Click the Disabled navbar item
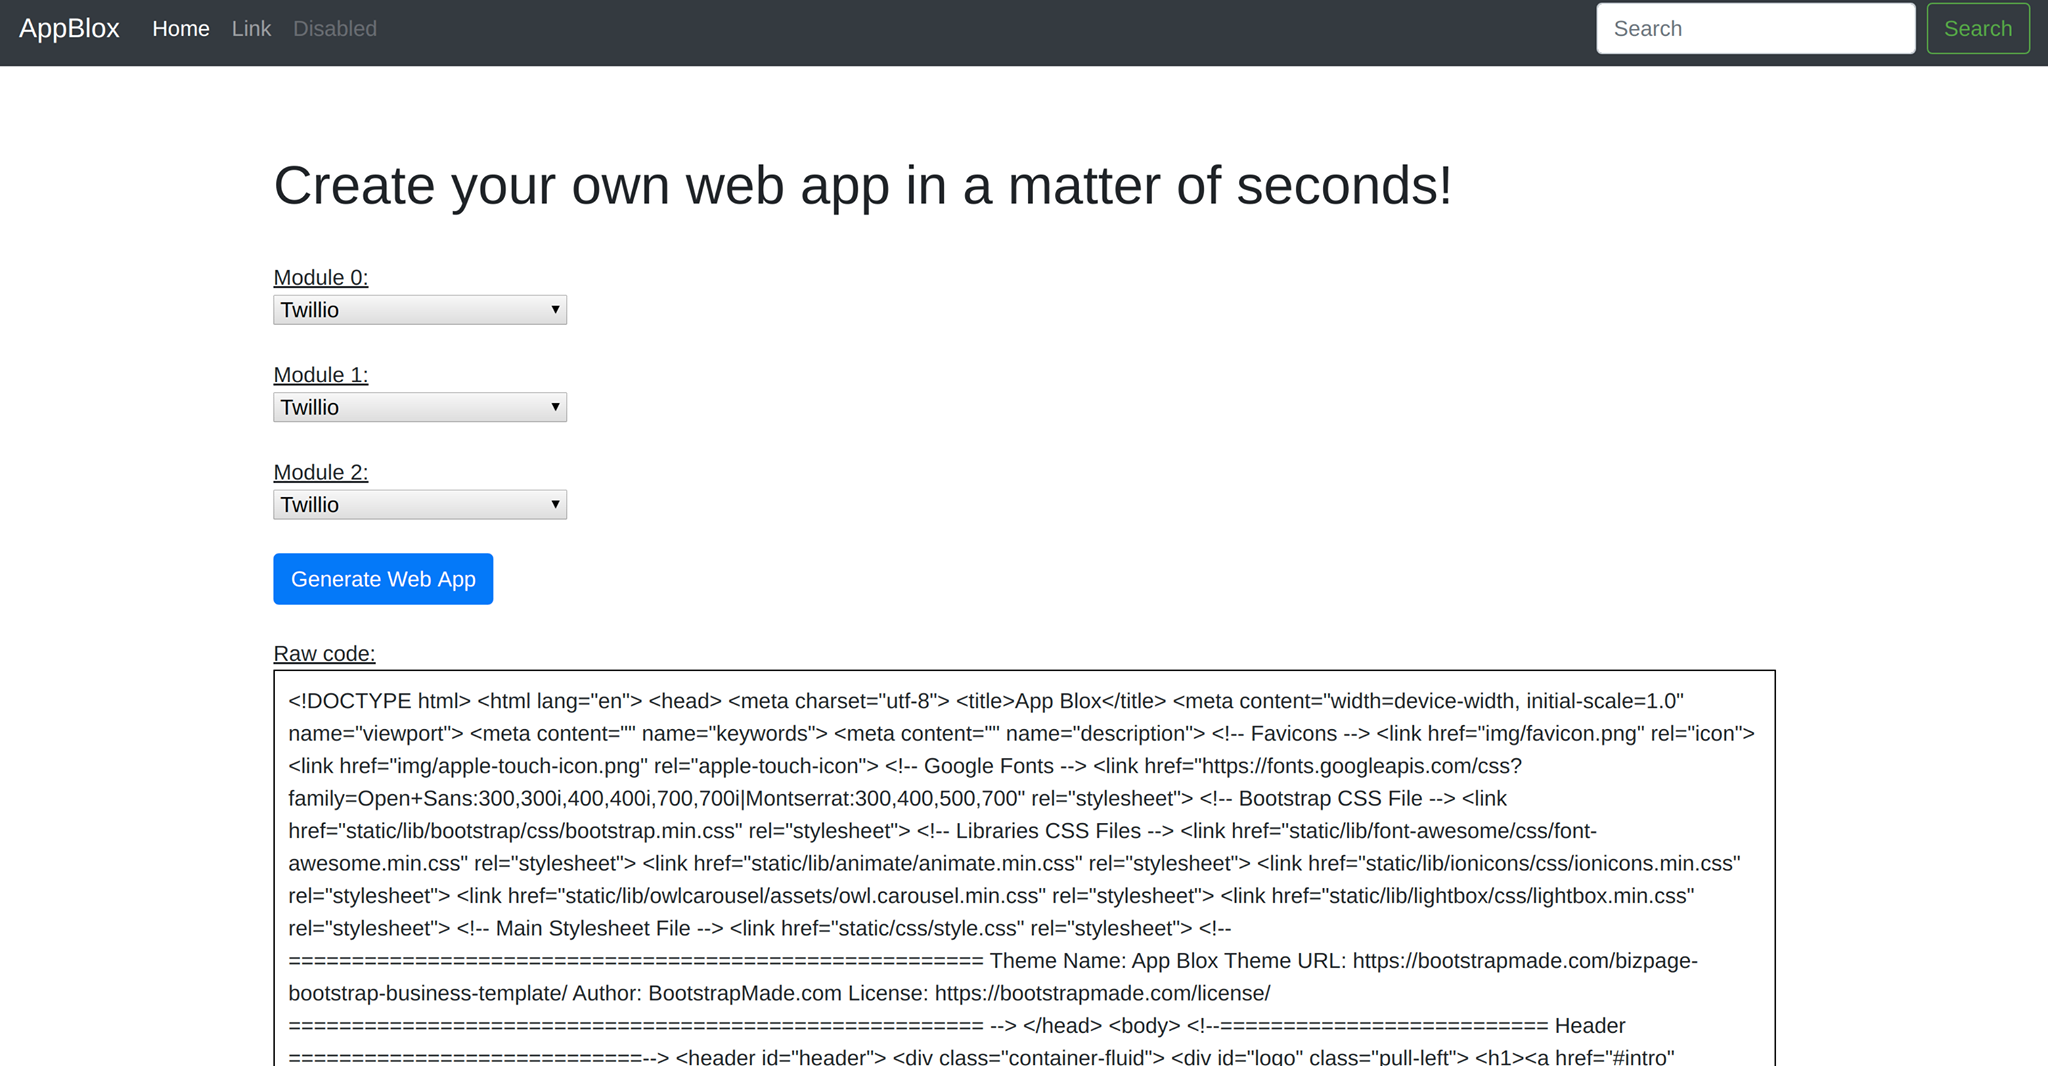This screenshot has height=1066, width=2048. tap(335, 29)
